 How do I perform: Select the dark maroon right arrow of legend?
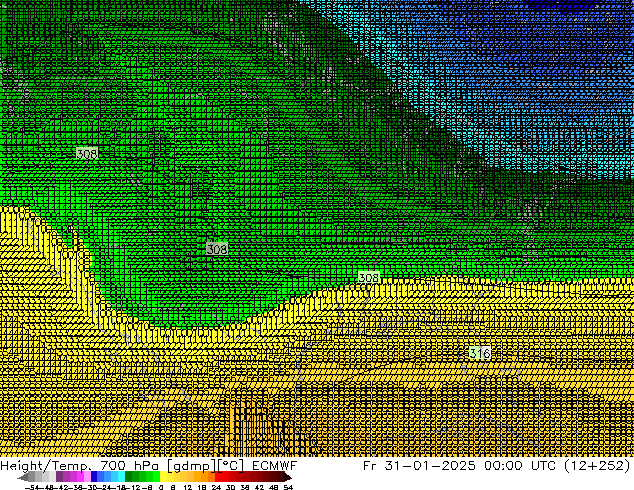pos(288,478)
